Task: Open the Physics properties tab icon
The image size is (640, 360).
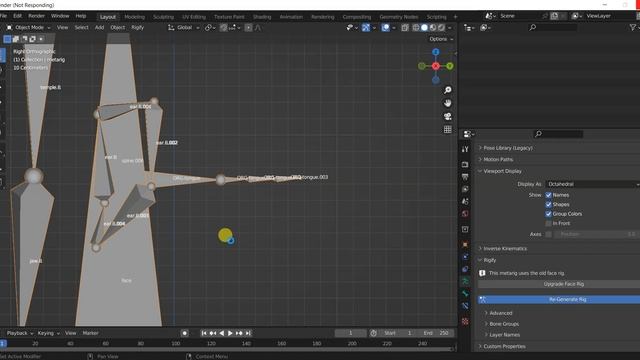Action: pyautogui.click(x=465, y=257)
